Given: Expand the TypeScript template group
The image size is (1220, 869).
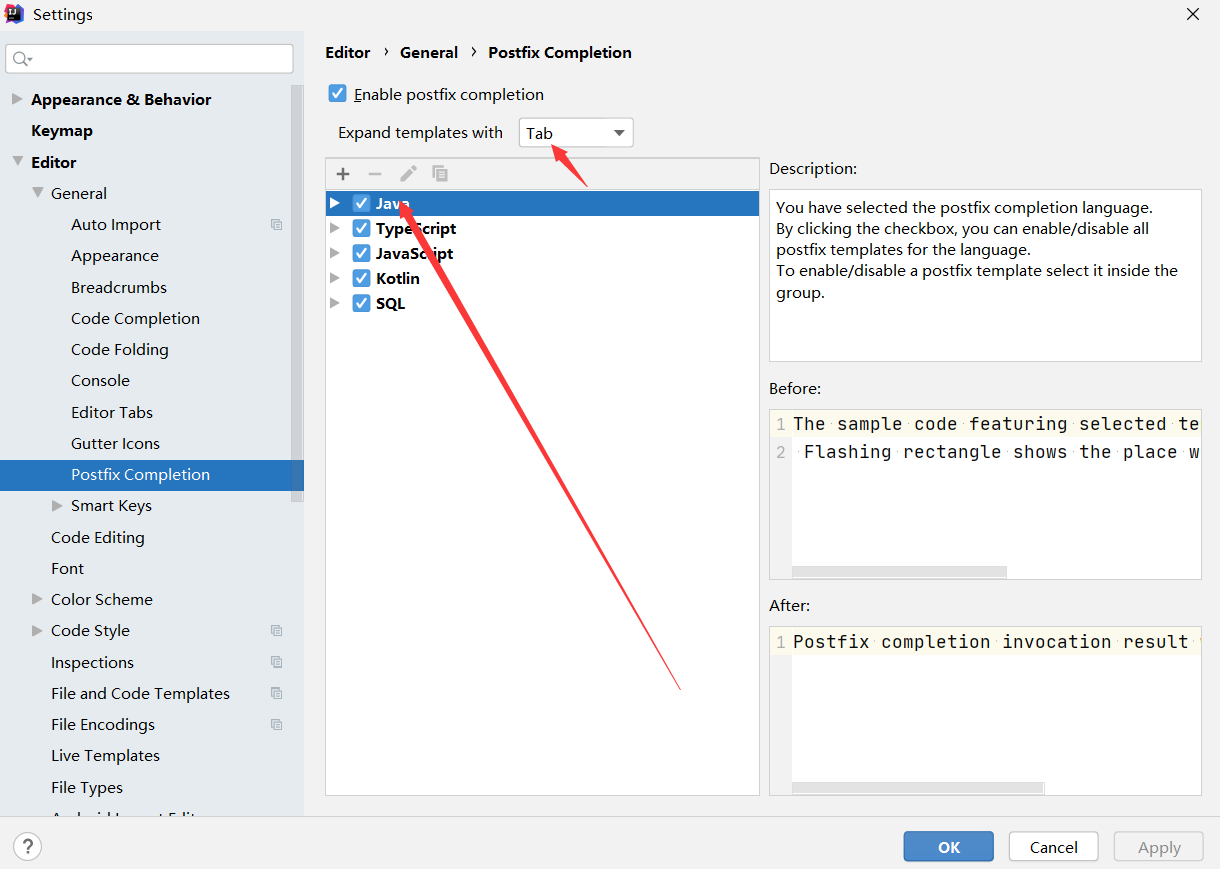Looking at the screenshot, I should [x=335, y=228].
